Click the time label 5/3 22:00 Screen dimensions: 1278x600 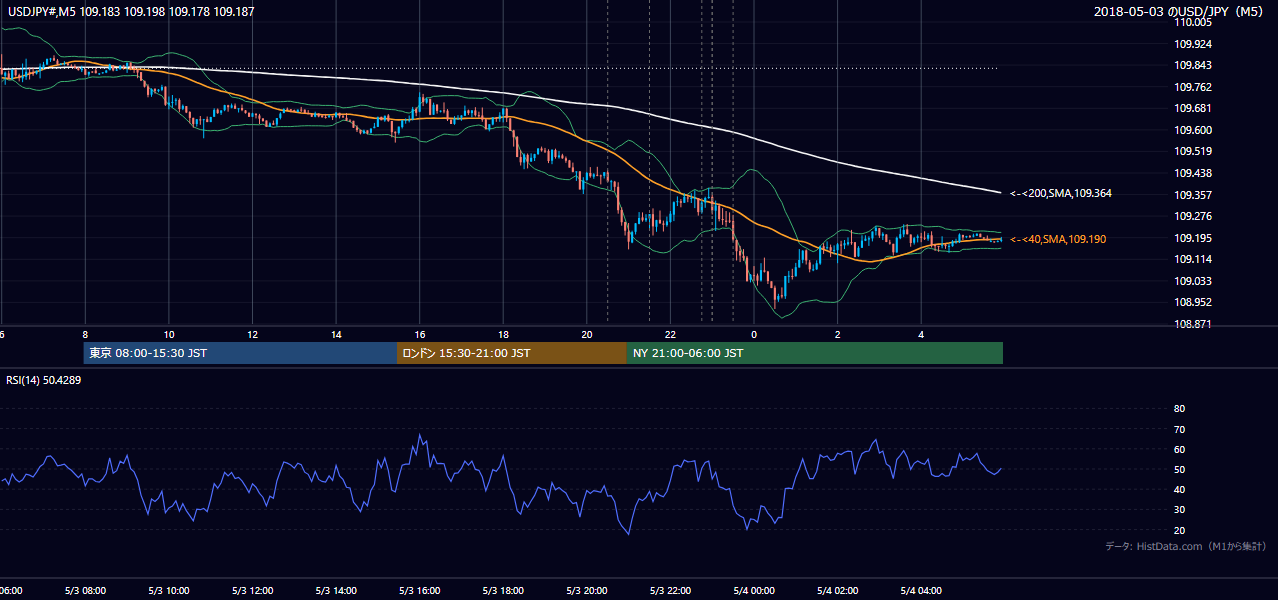pos(670,591)
